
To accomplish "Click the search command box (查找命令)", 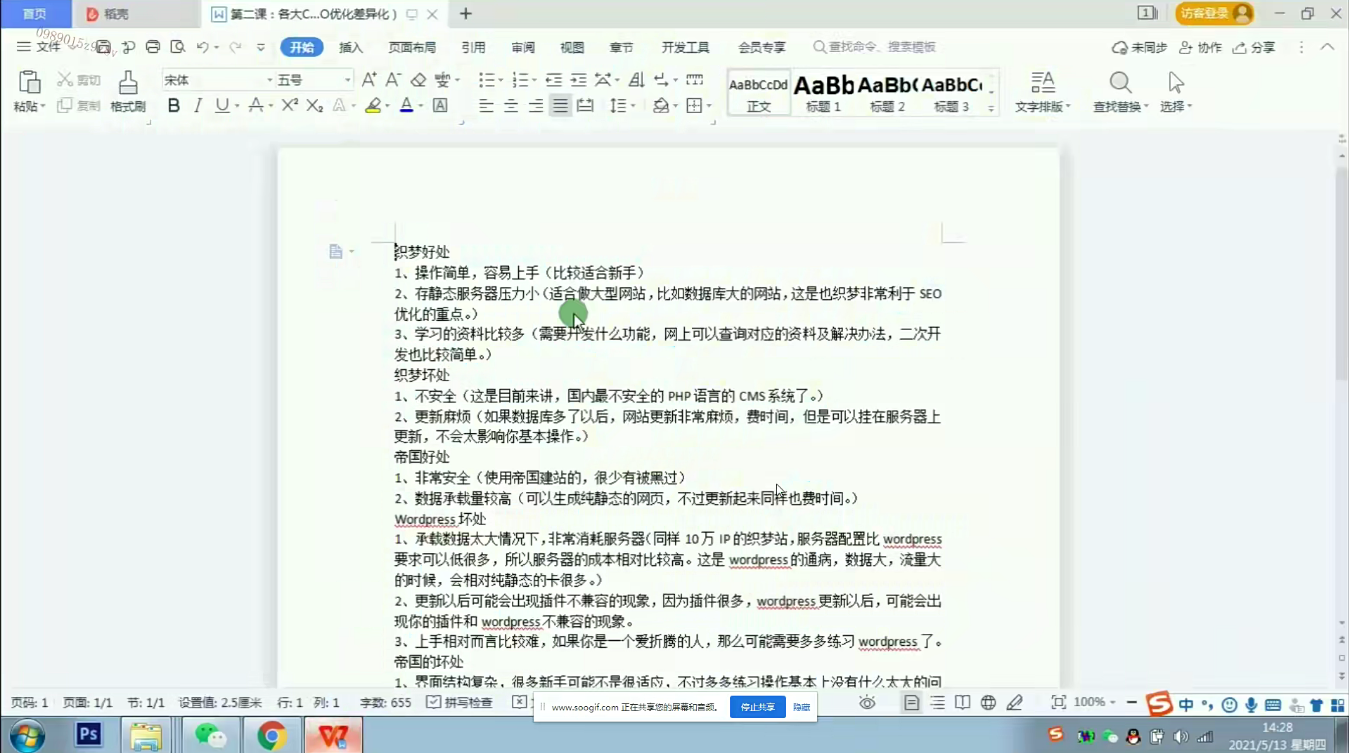I will [875, 47].
